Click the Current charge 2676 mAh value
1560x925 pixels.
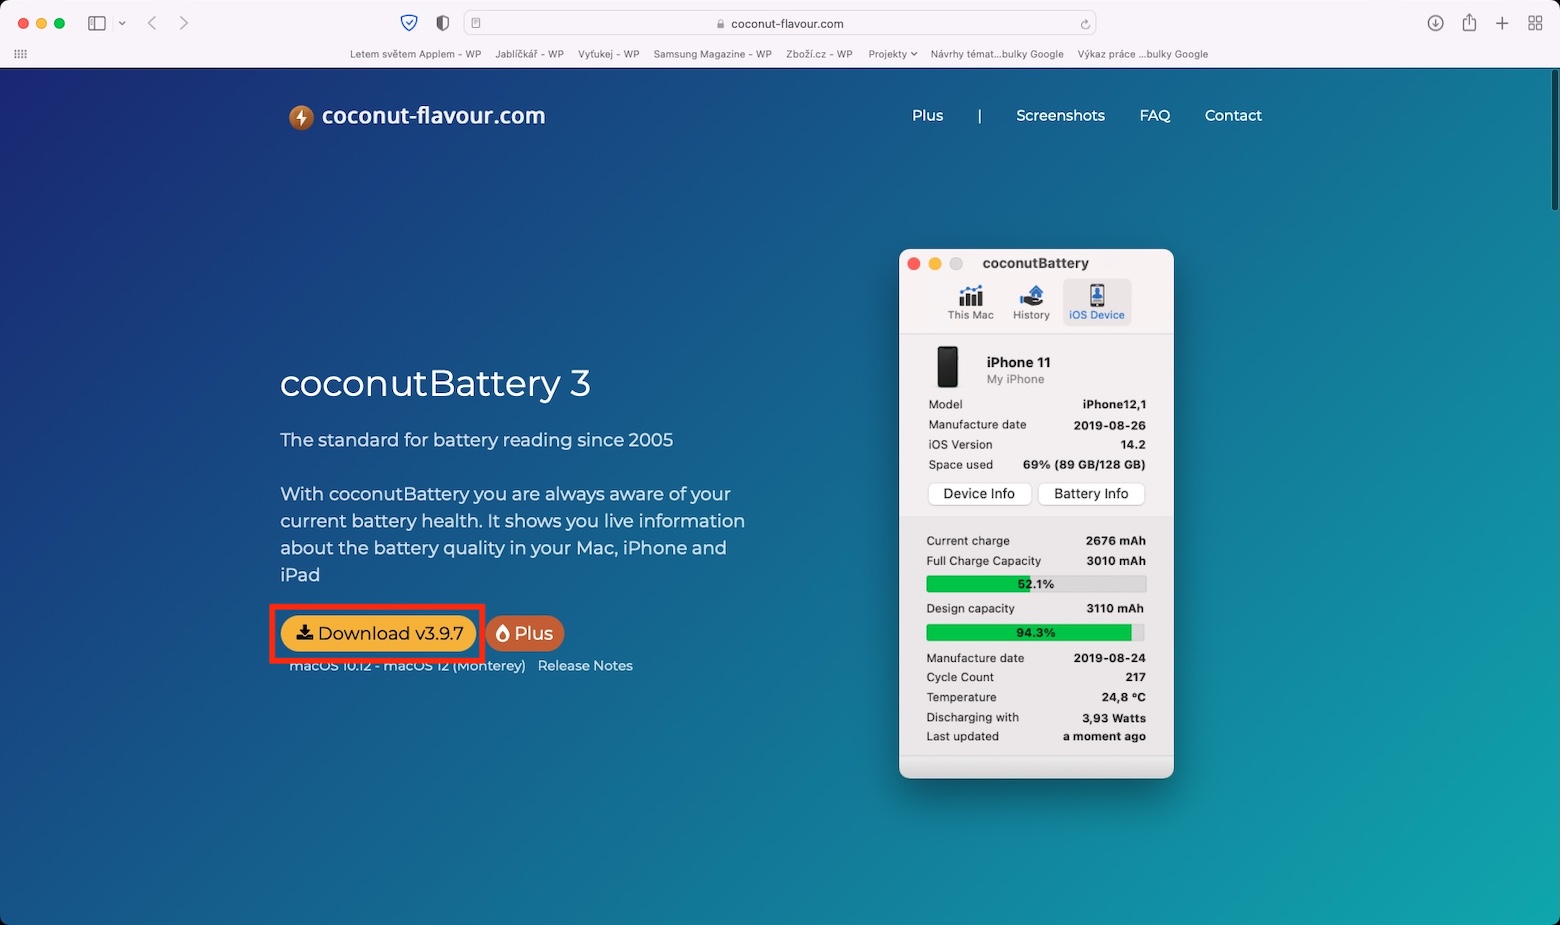tap(1116, 541)
